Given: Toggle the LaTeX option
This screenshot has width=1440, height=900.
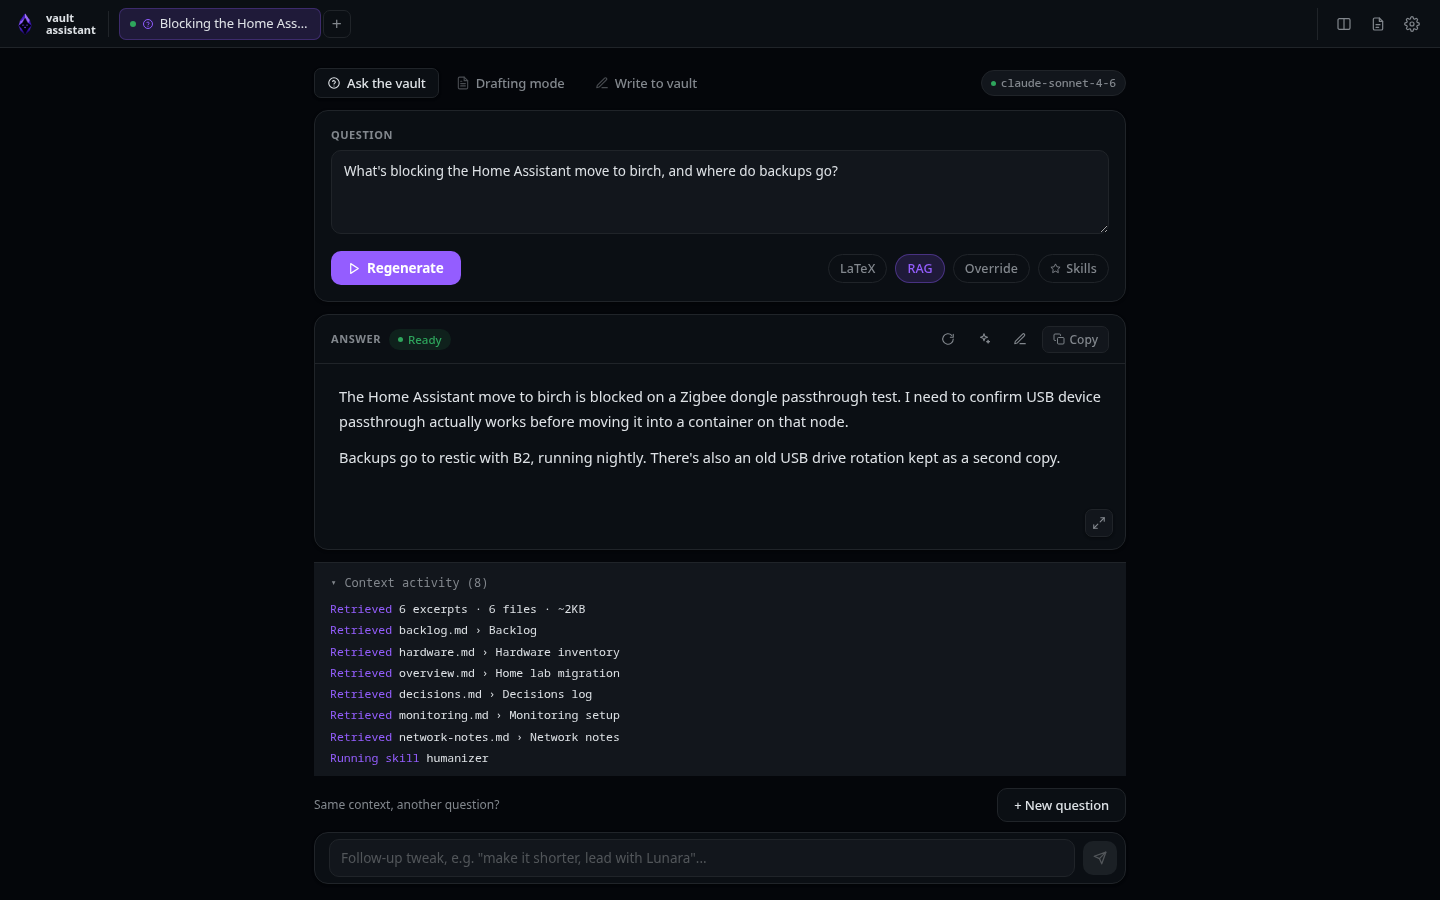Looking at the screenshot, I should pyautogui.click(x=857, y=268).
